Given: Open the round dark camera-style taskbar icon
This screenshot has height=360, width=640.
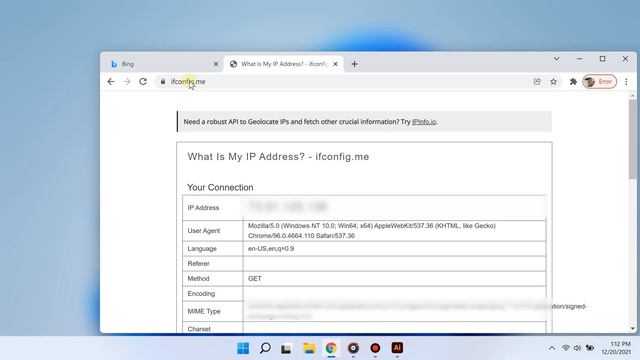Looking at the screenshot, I should tap(353, 348).
